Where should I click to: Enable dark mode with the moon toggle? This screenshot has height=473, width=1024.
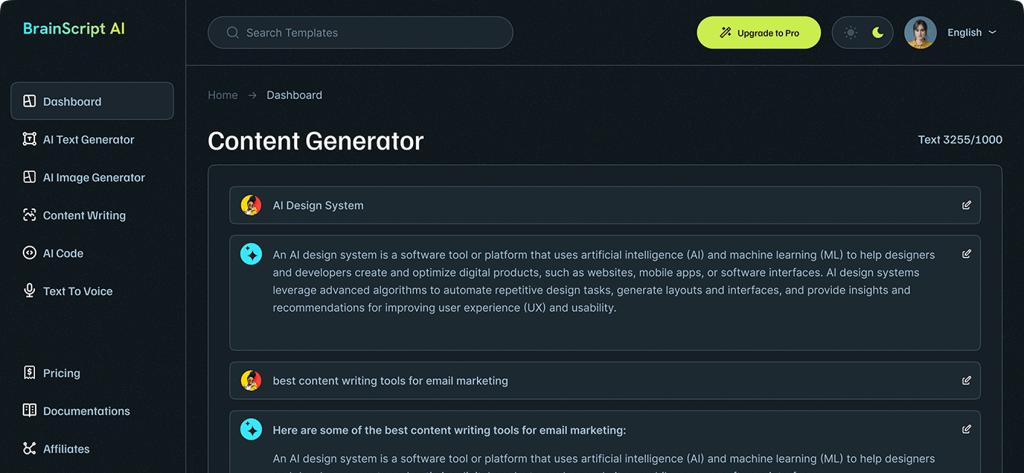(x=877, y=33)
